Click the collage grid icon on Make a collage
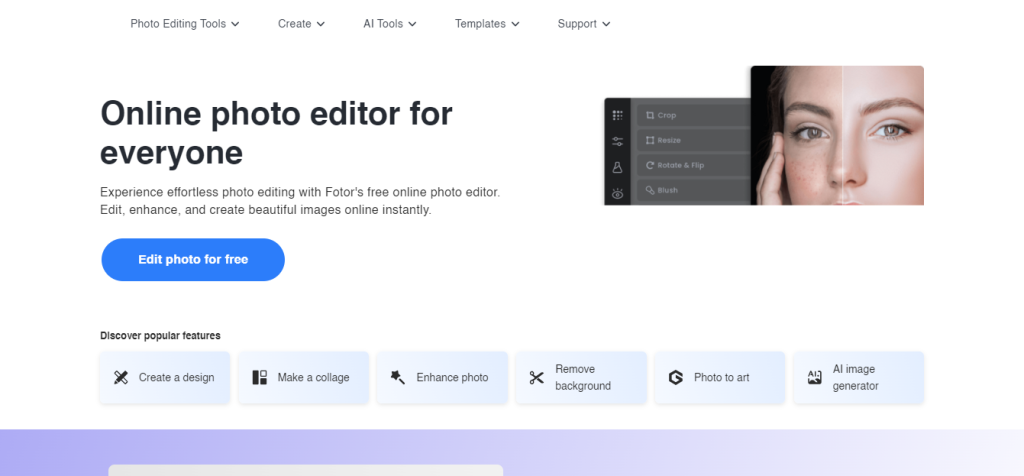The height and width of the screenshot is (476, 1024). (x=259, y=377)
